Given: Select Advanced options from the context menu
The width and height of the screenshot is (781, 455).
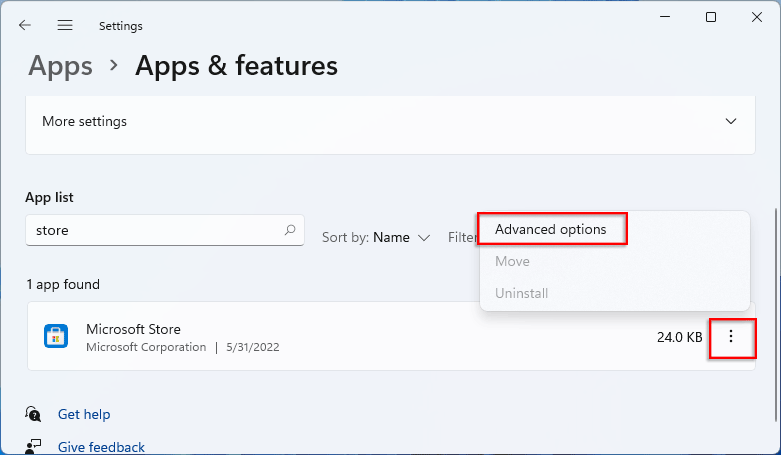Looking at the screenshot, I should (x=551, y=229).
